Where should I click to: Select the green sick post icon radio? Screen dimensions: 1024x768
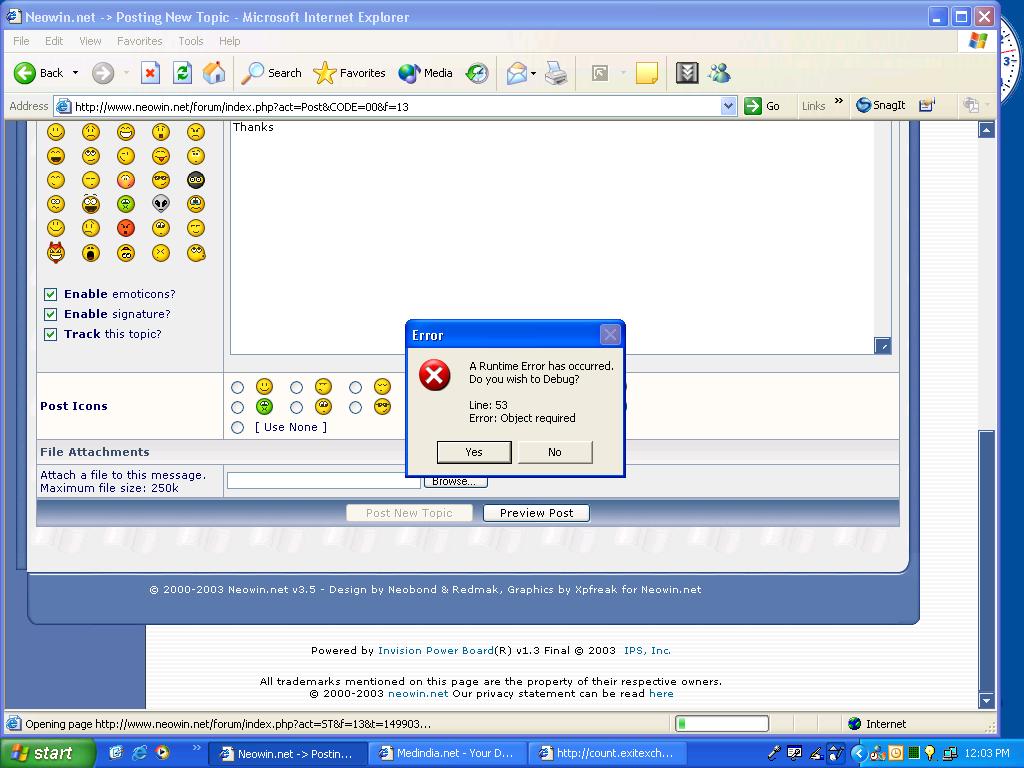[x=238, y=408]
